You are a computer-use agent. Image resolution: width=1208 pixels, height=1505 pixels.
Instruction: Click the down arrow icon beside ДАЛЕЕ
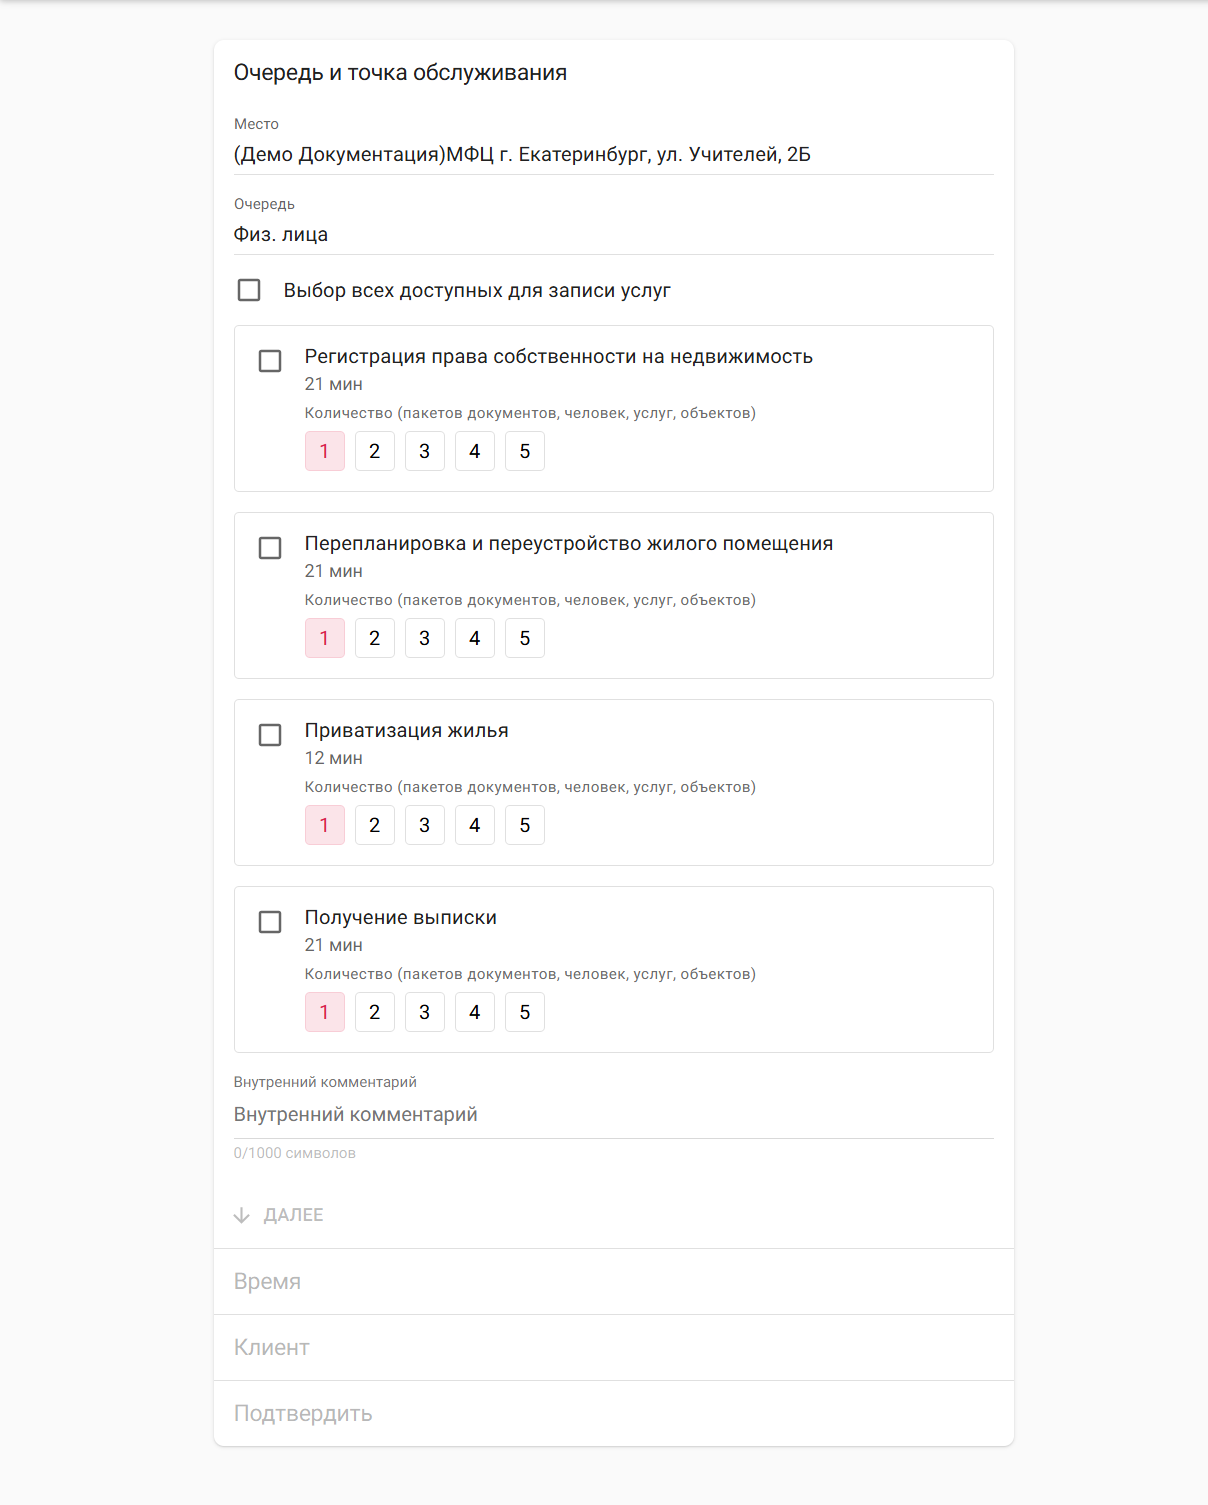pyautogui.click(x=242, y=1215)
